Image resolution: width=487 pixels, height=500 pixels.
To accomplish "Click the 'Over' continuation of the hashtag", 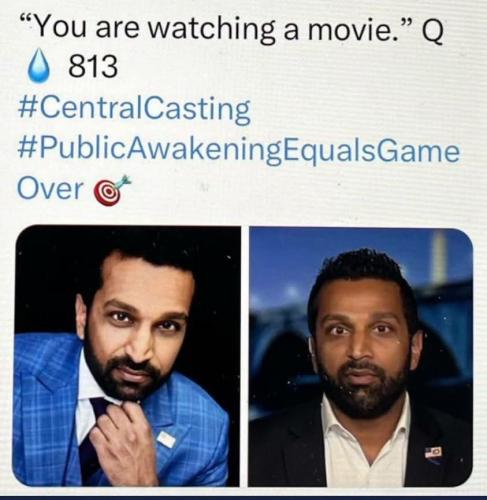I will (49, 189).
